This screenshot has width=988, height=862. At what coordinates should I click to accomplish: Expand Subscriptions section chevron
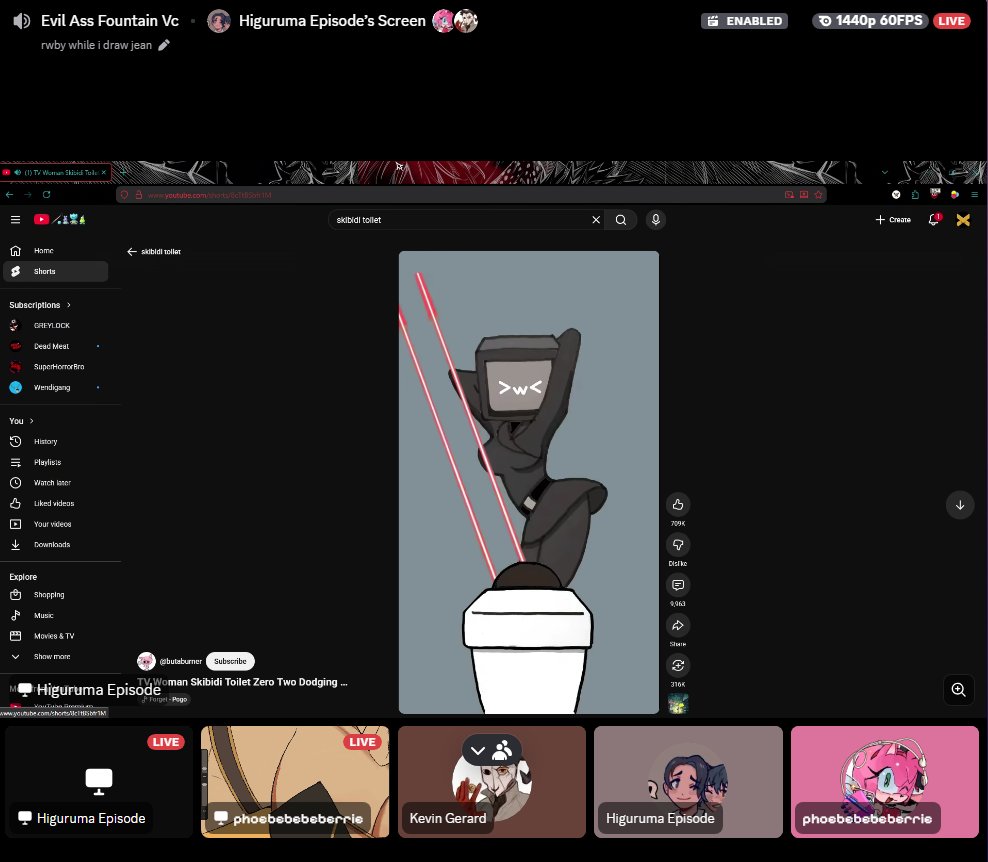pyautogui.click(x=69, y=305)
